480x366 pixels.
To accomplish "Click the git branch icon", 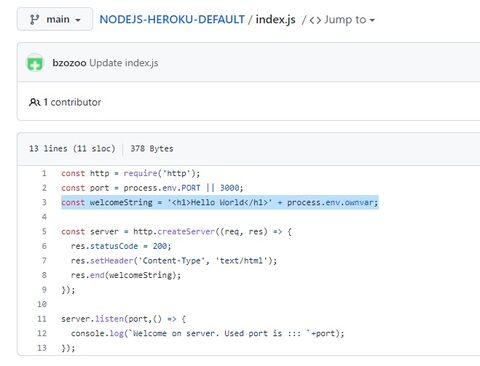I will 34,19.
